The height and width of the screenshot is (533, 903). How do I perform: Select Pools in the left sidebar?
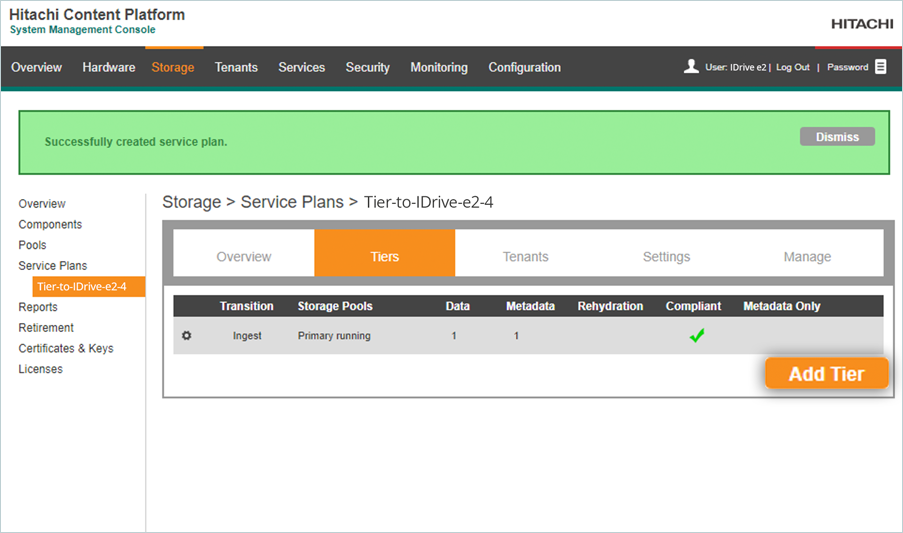point(32,245)
